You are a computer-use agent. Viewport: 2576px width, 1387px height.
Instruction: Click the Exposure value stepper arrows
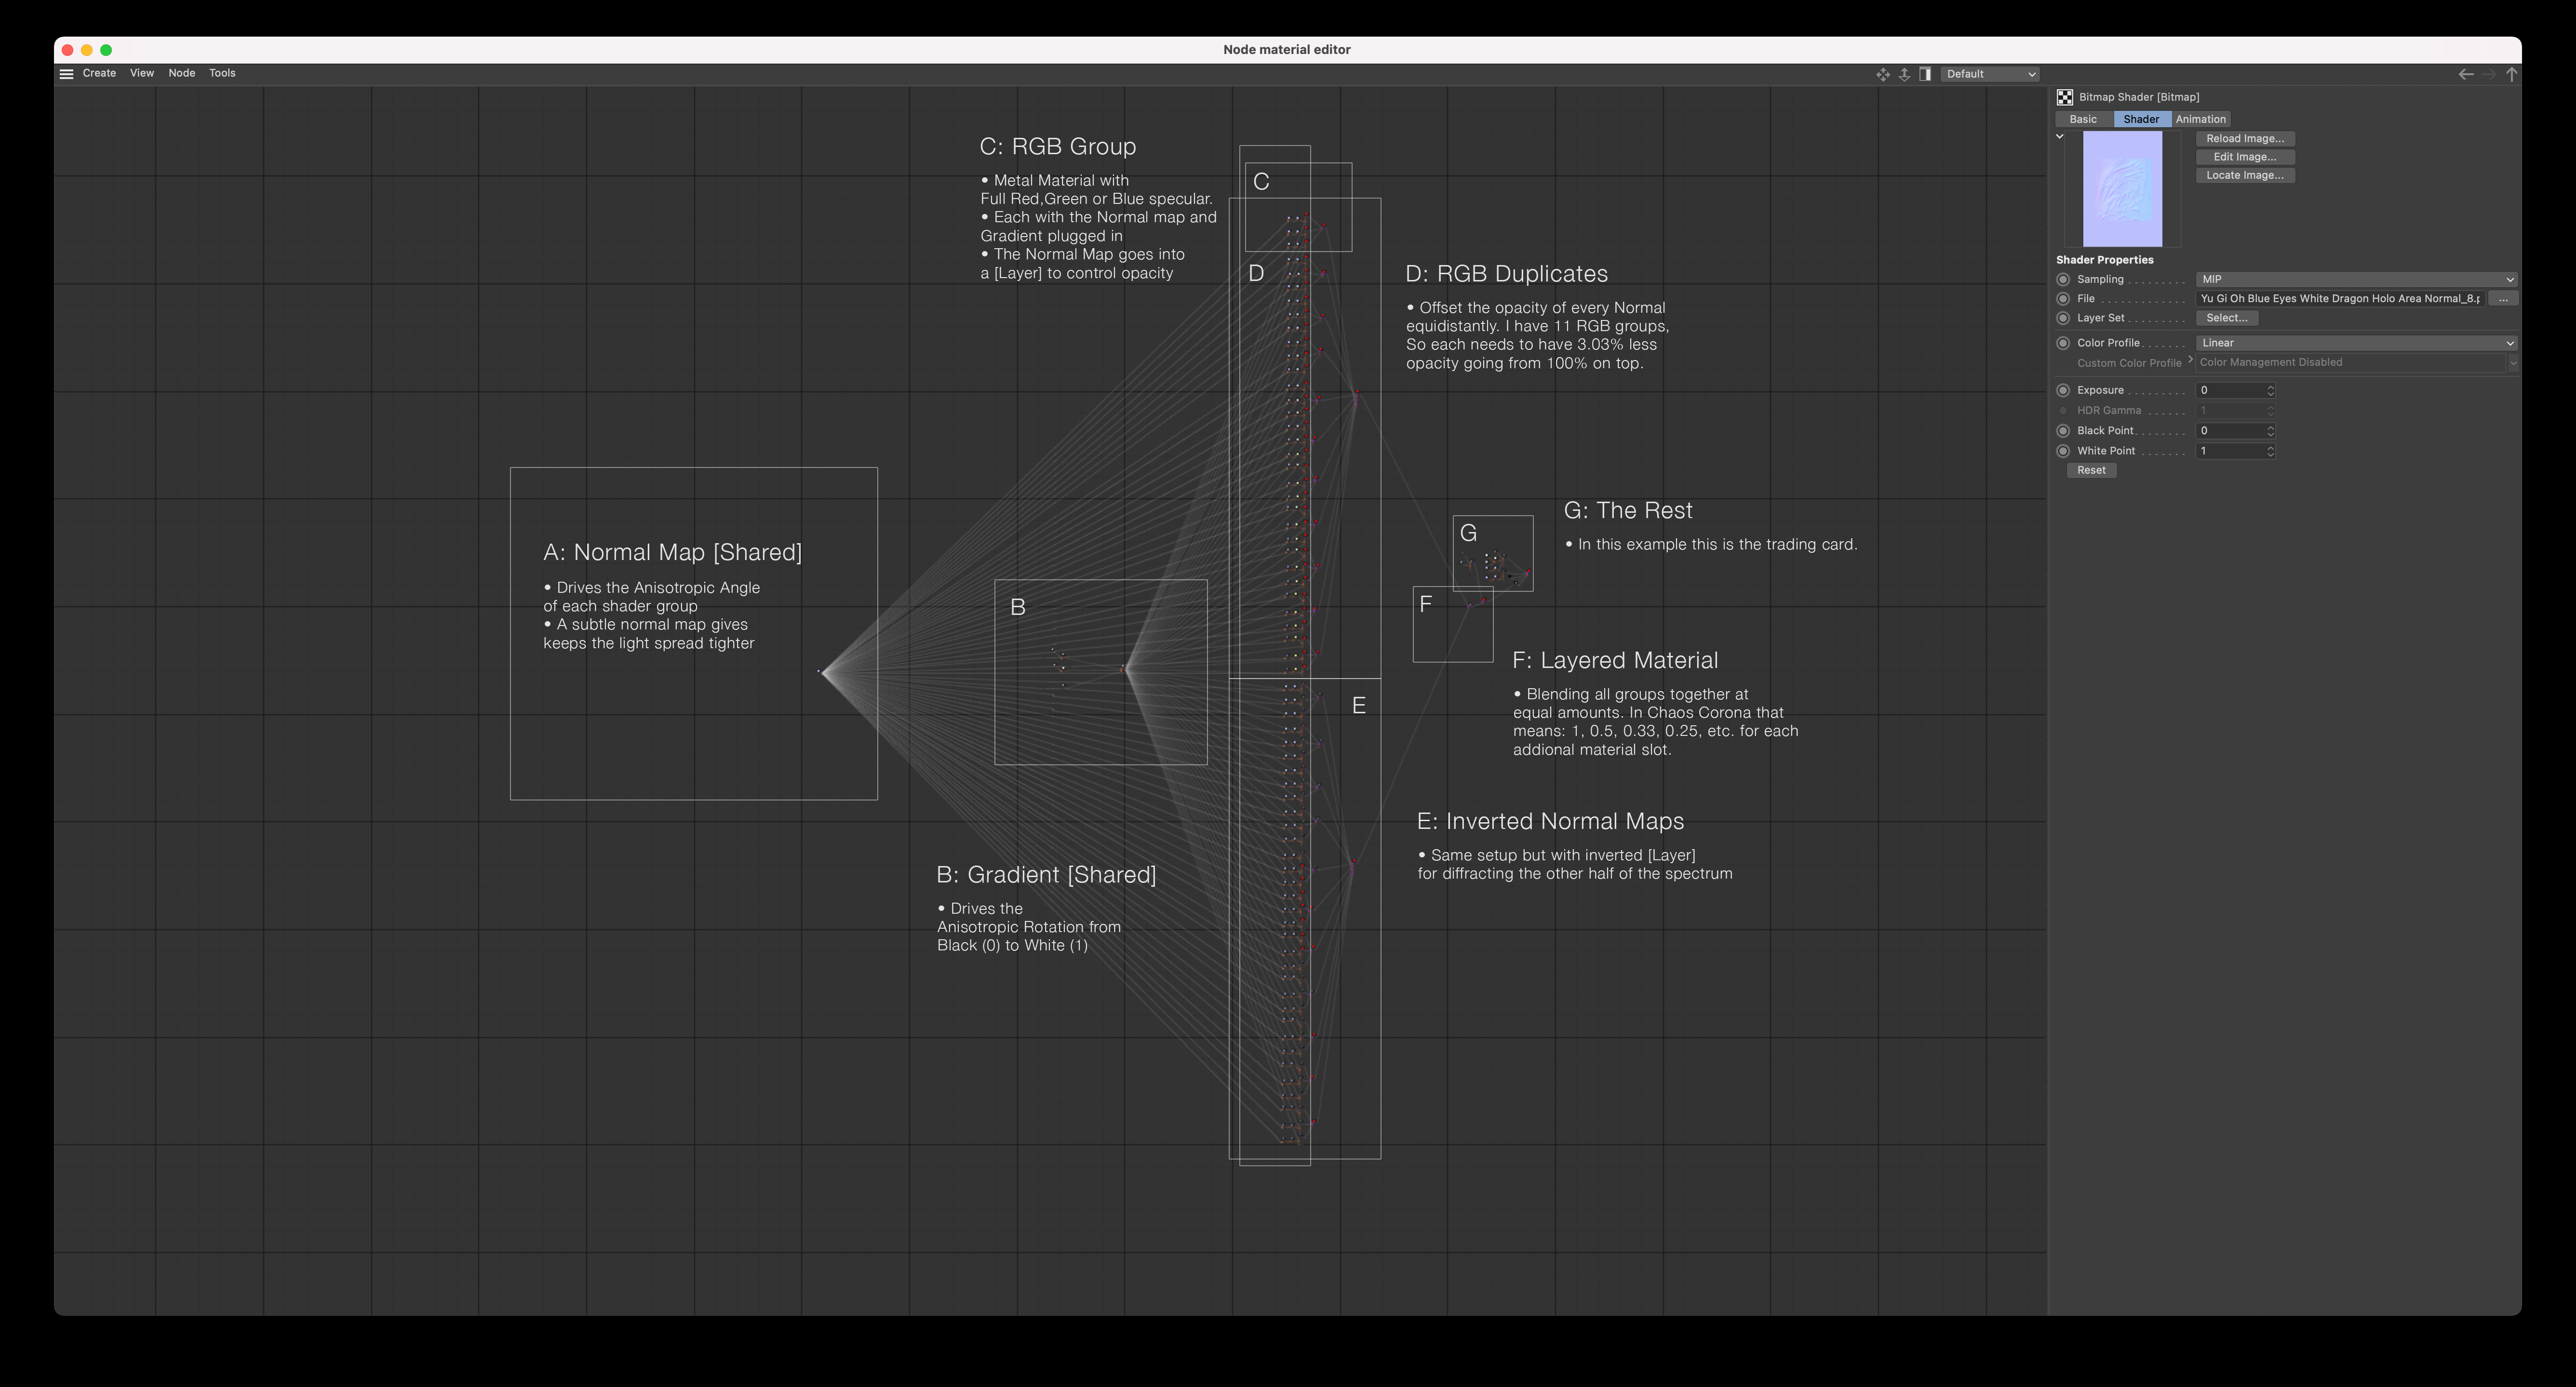(2270, 390)
